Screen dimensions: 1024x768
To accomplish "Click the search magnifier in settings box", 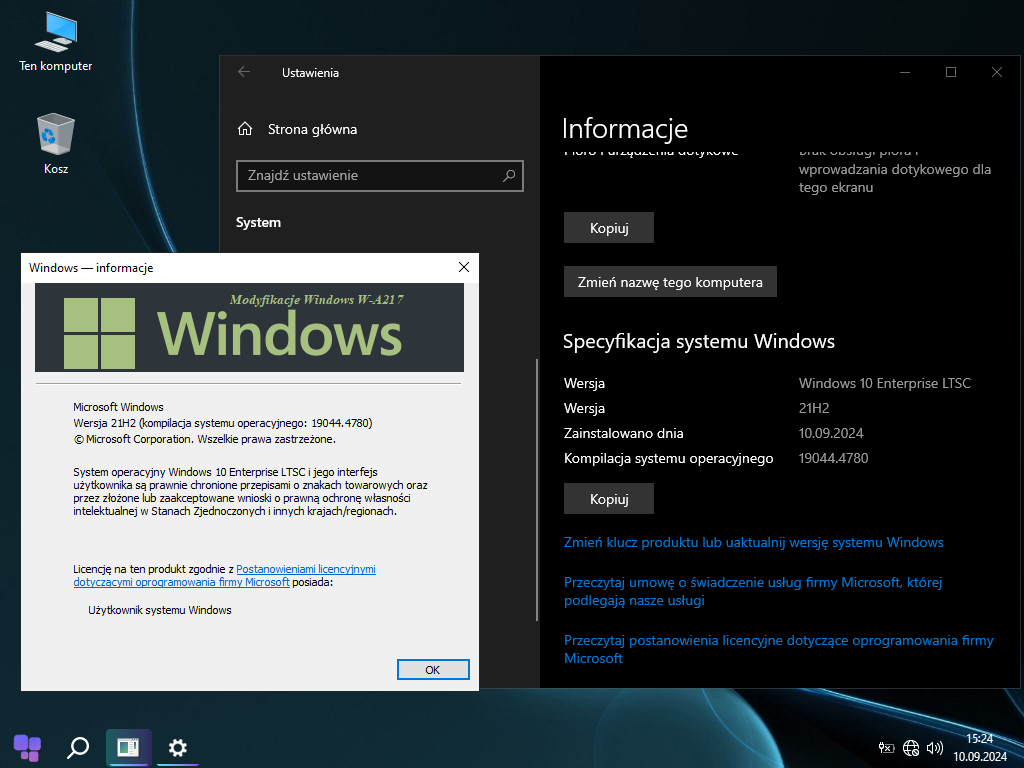I will (x=509, y=176).
